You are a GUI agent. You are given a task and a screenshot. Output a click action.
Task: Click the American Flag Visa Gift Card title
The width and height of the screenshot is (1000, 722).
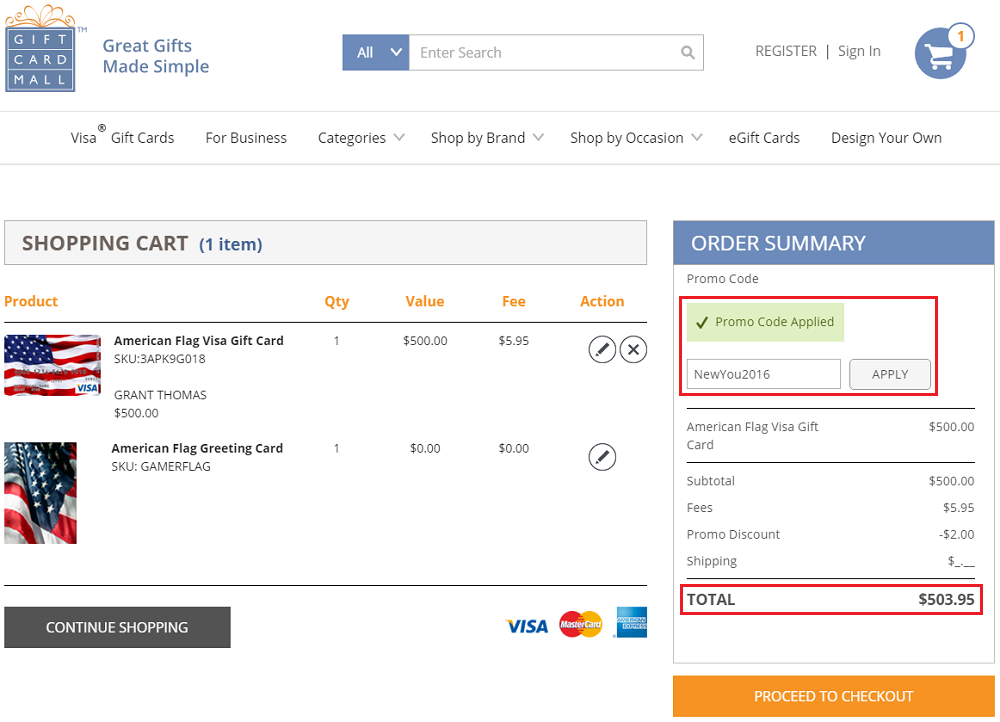[x=198, y=341]
